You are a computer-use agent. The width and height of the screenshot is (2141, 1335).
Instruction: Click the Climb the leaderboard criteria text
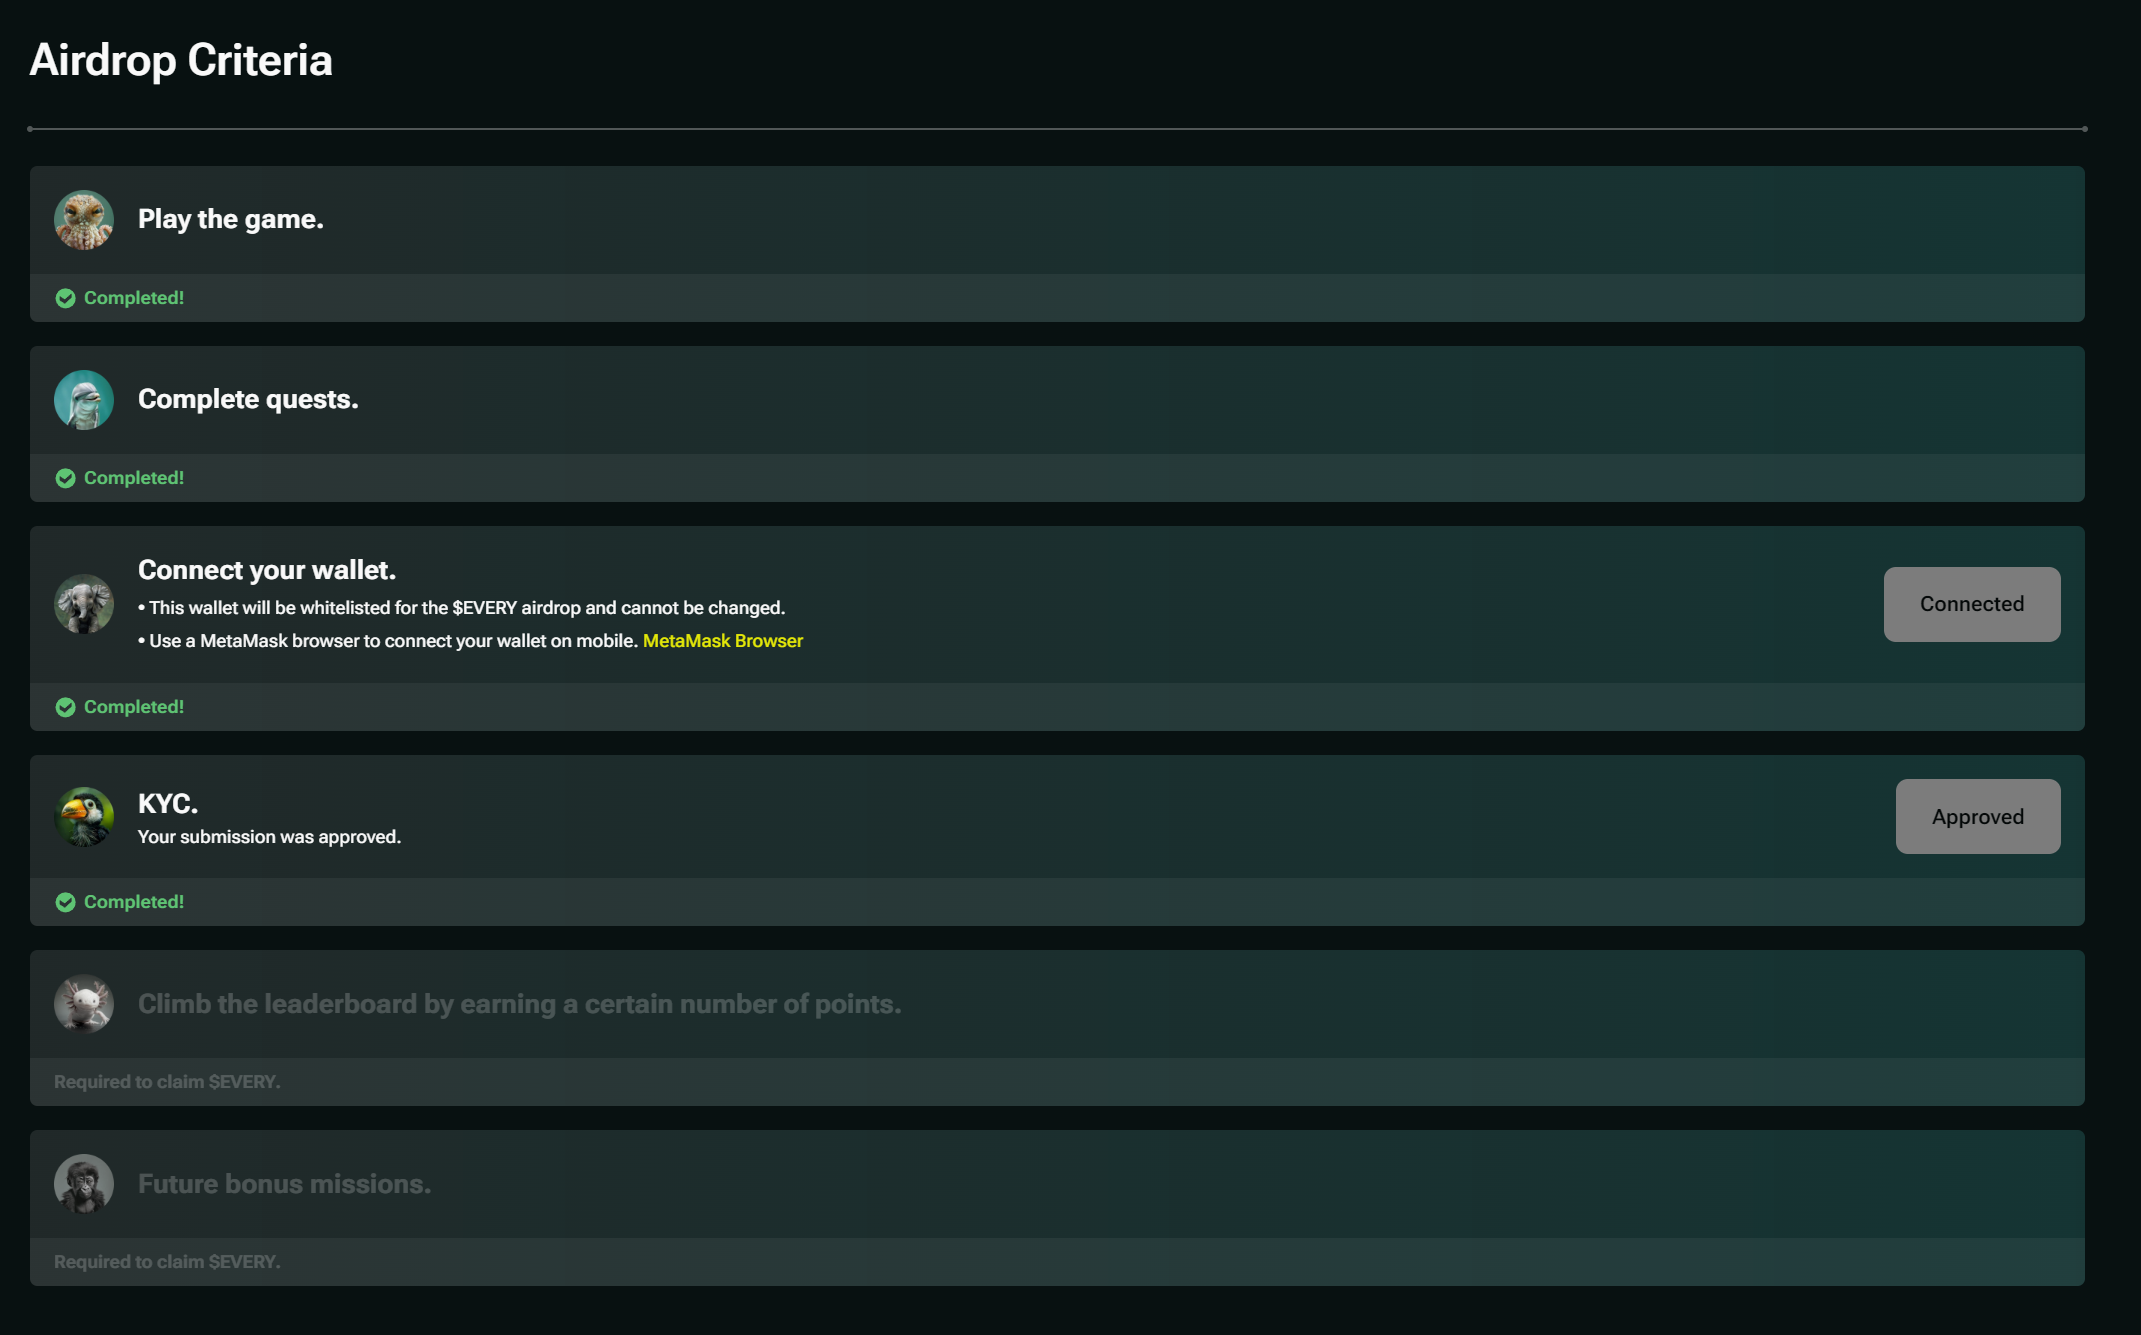[x=519, y=1004]
